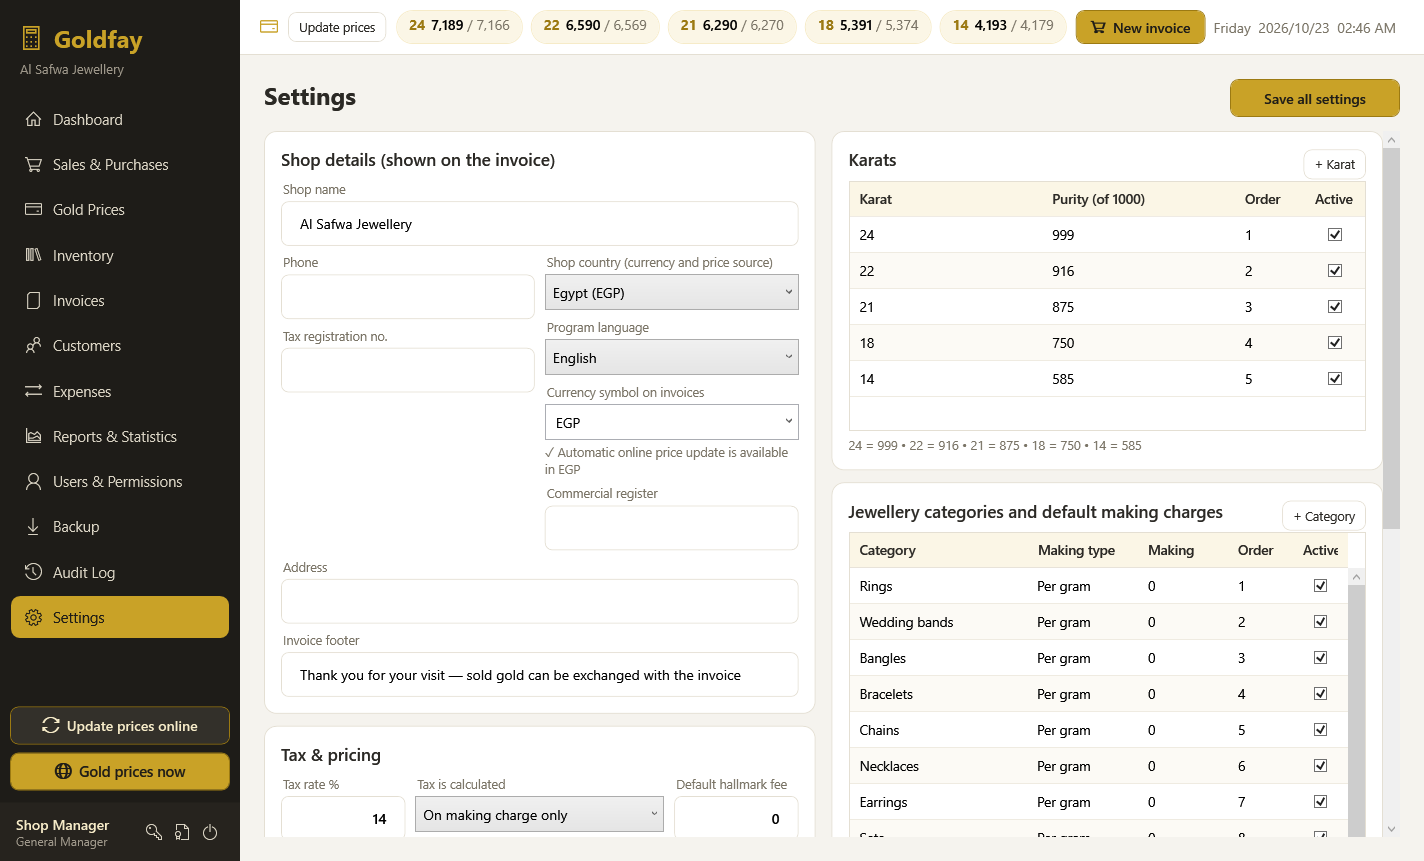Image resolution: width=1424 pixels, height=861 pixels.
Task: Uncheck Active for the Rings category
Action: 1321,586
